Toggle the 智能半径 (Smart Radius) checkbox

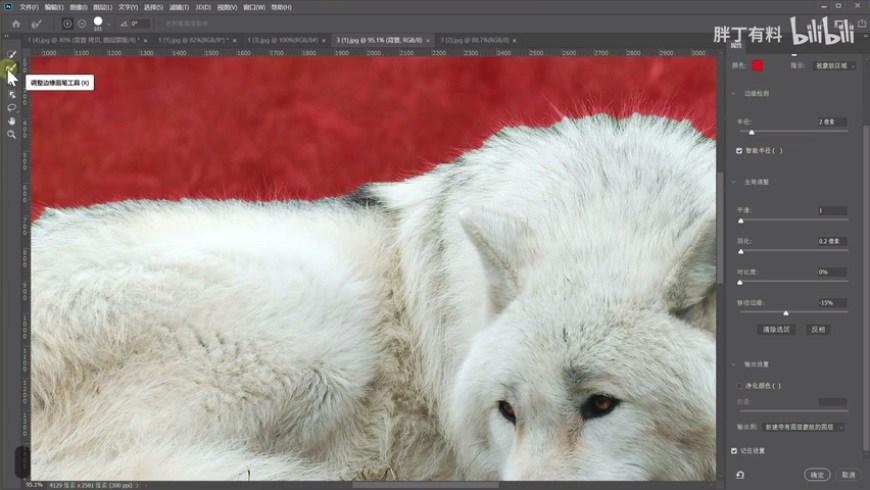pyautogui.click(x=739, y=151)
